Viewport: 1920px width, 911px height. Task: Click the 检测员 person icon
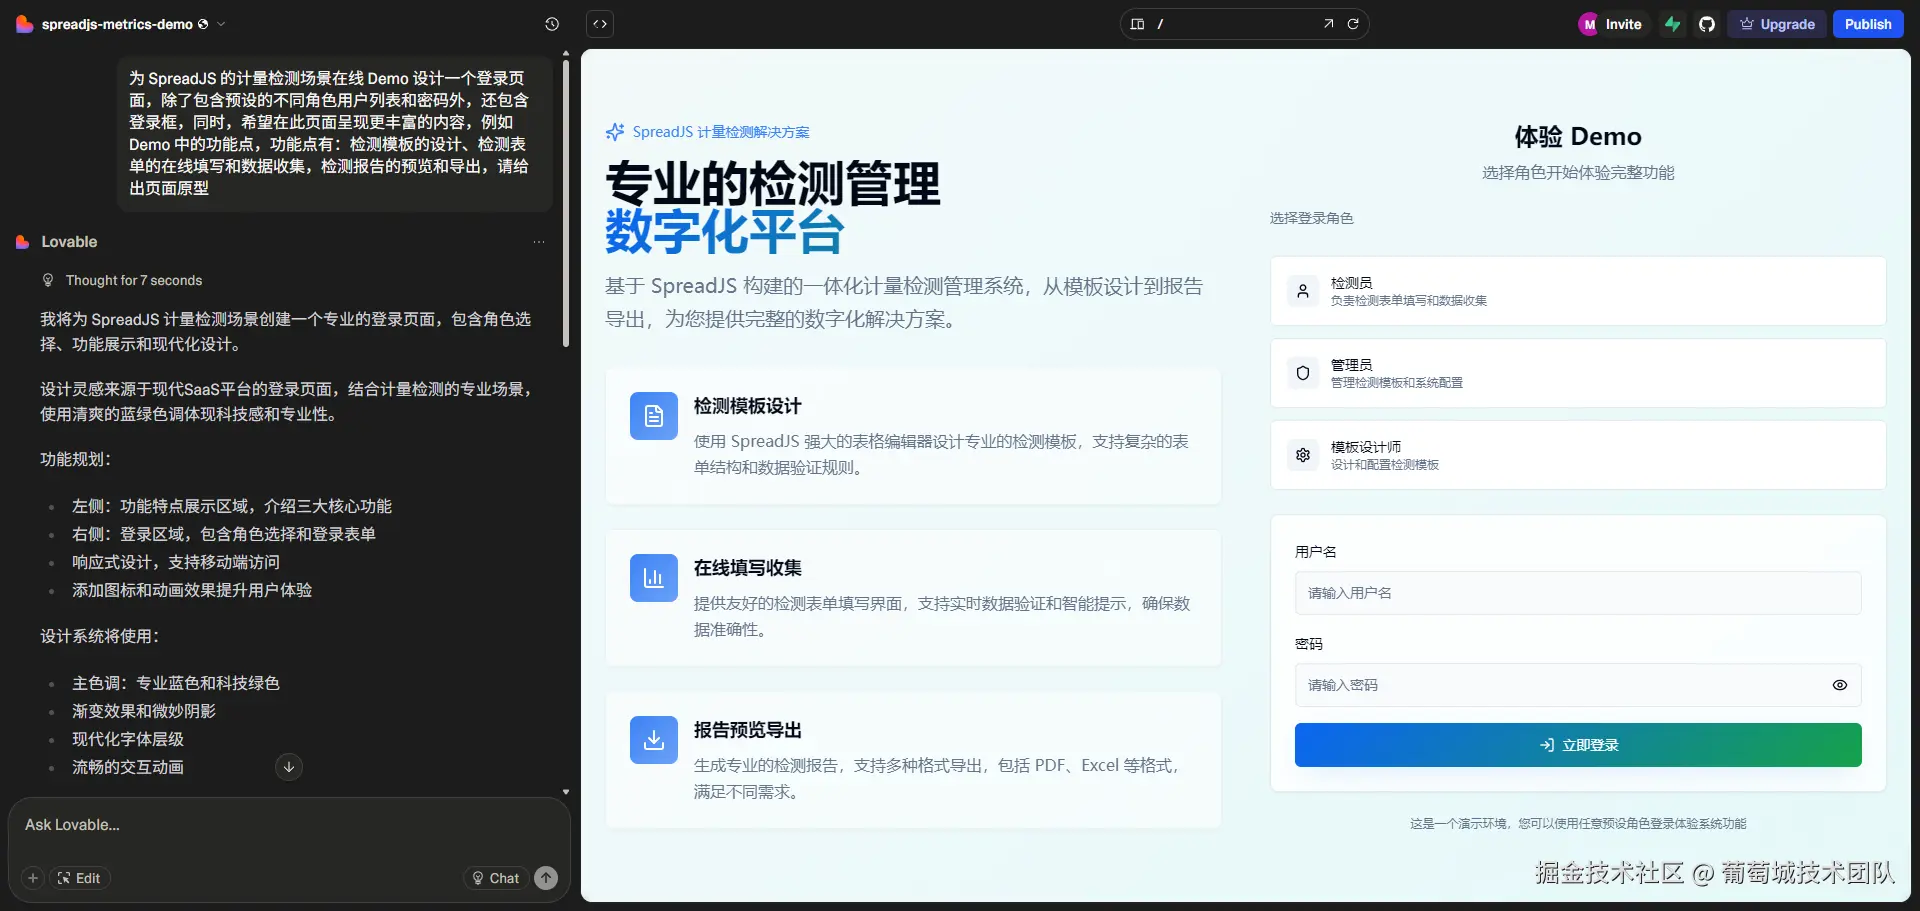point(1303,291)
